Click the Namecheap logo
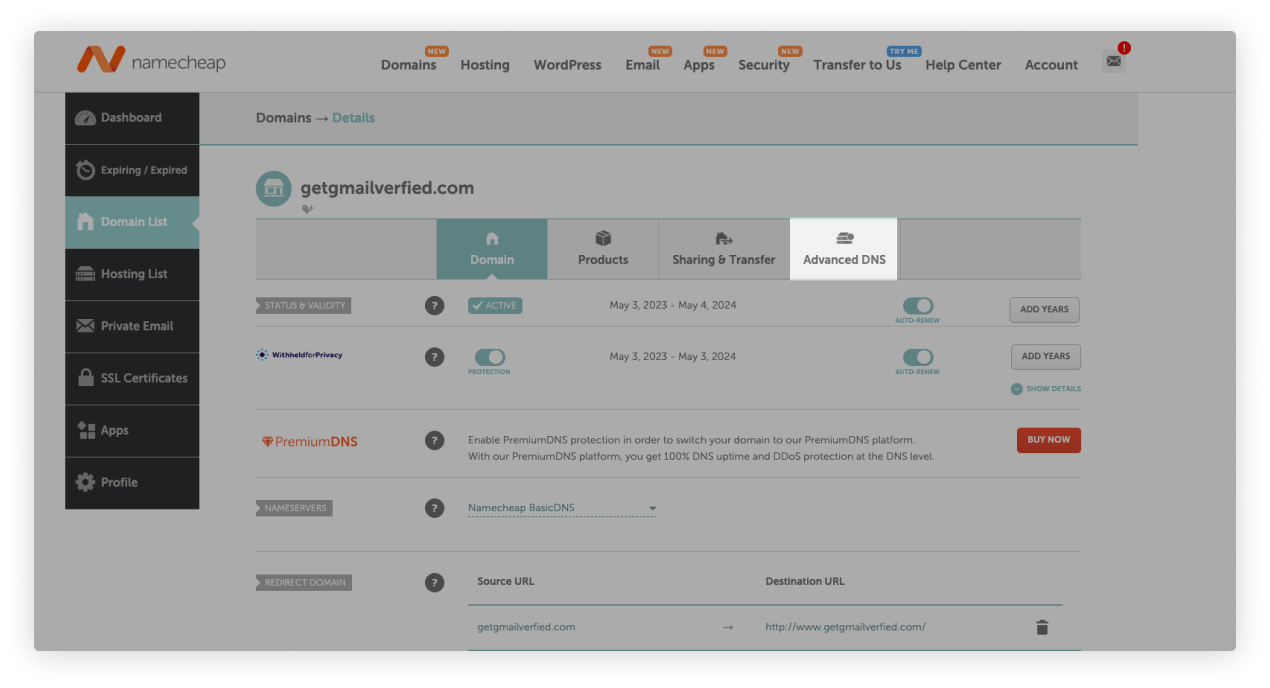This screenshot has width=1270, height=688. [151, 60]
